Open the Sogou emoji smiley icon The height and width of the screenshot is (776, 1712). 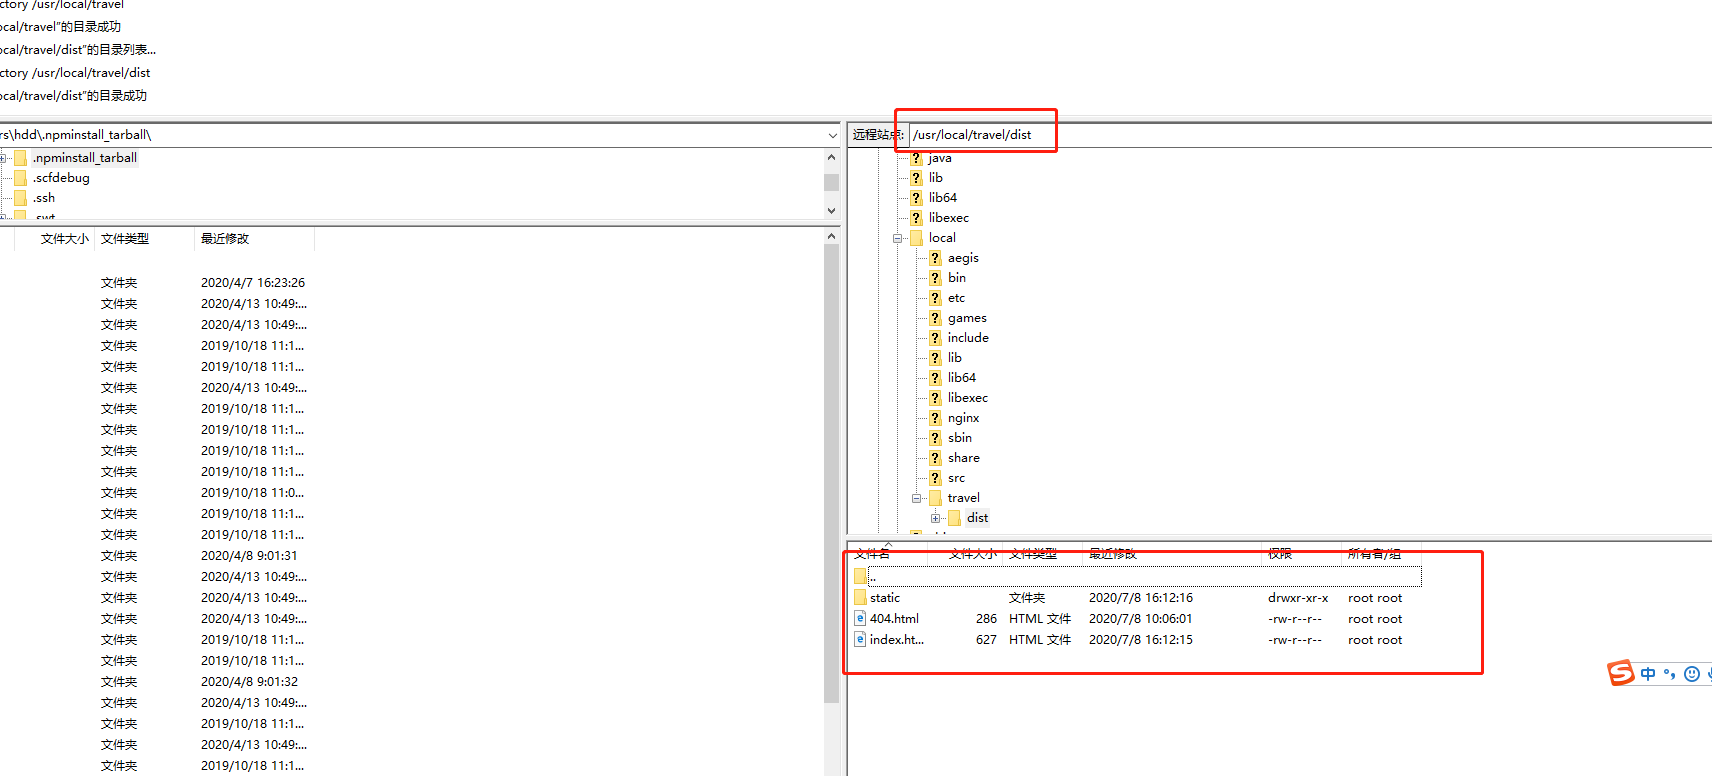coord(1692,674)
